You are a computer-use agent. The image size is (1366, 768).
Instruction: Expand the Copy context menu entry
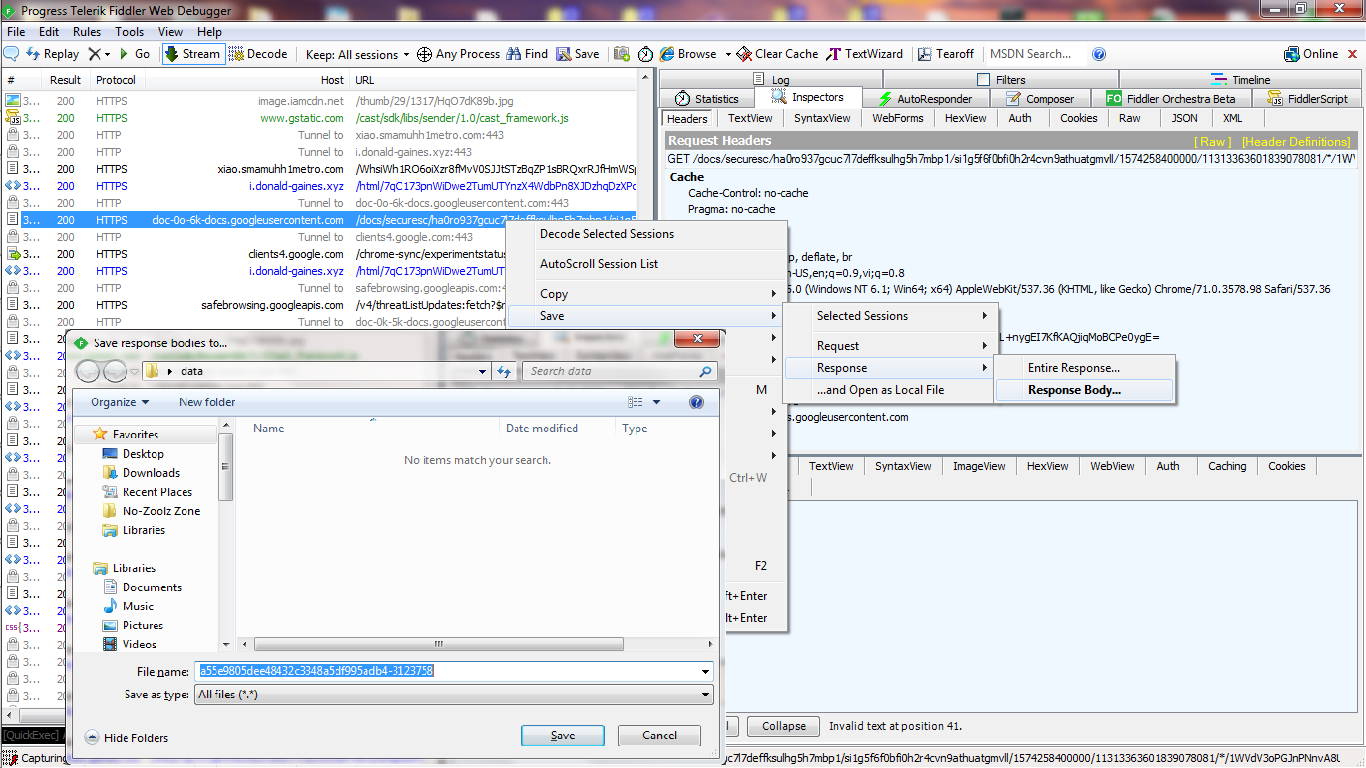click(646, 294)
